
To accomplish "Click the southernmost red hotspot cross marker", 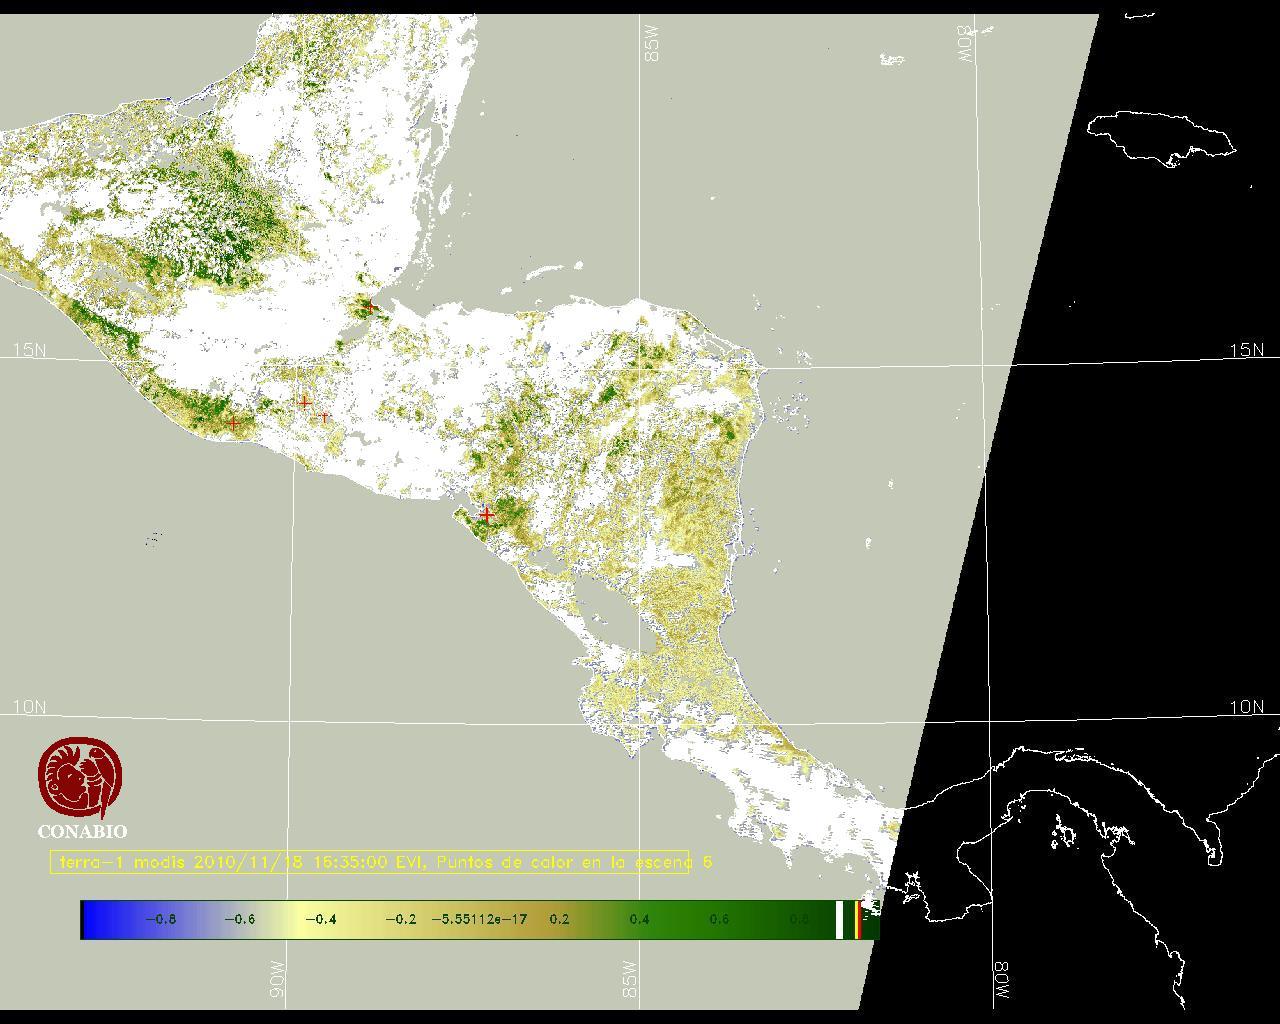I will tap(486, 515).
